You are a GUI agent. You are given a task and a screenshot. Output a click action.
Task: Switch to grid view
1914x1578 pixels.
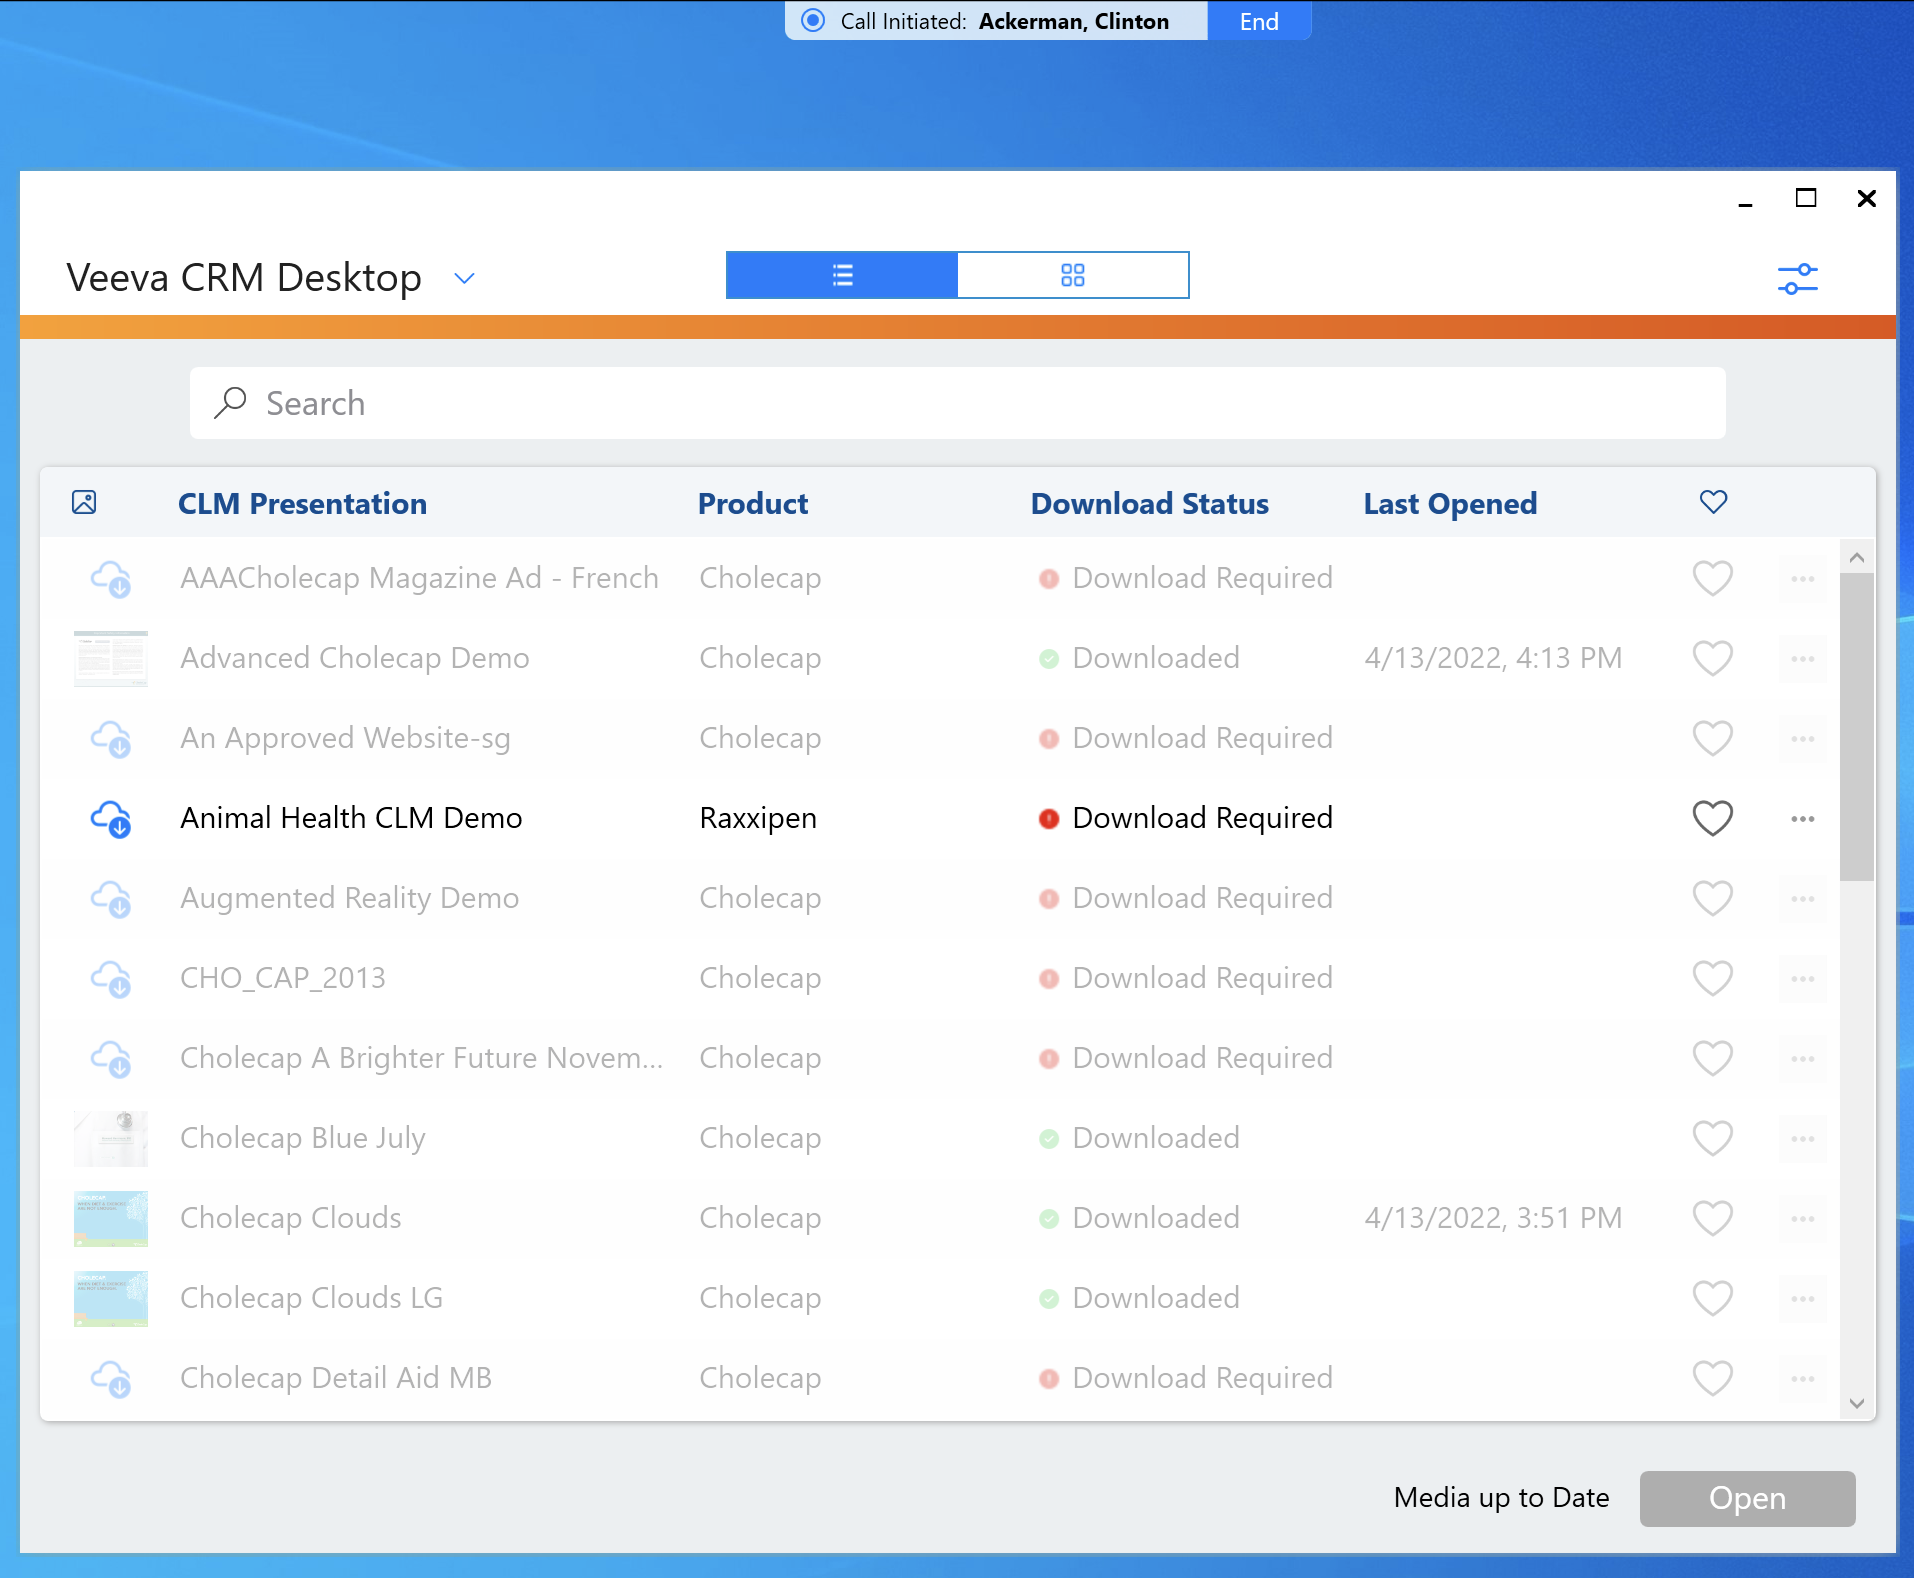pos(1073,274)
